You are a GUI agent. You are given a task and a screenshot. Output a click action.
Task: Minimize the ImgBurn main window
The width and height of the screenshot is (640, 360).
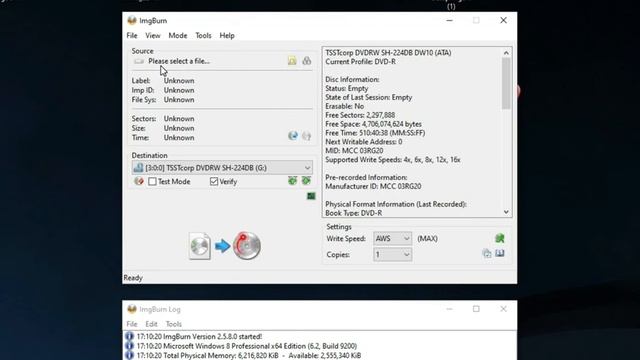click(x=449, y=20)
